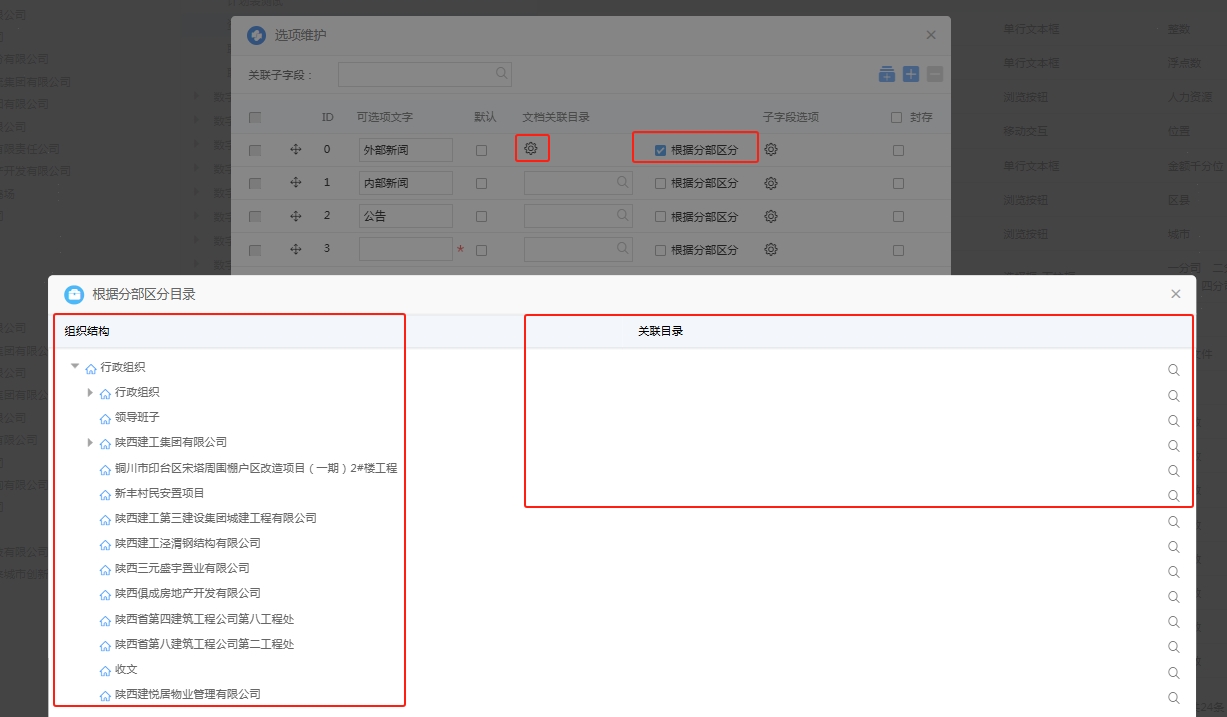Image resolution: width=1227 pixels, height=717 pixels.
Task: Expand the nested 行政组织 child node
Action: click(90, 392)
